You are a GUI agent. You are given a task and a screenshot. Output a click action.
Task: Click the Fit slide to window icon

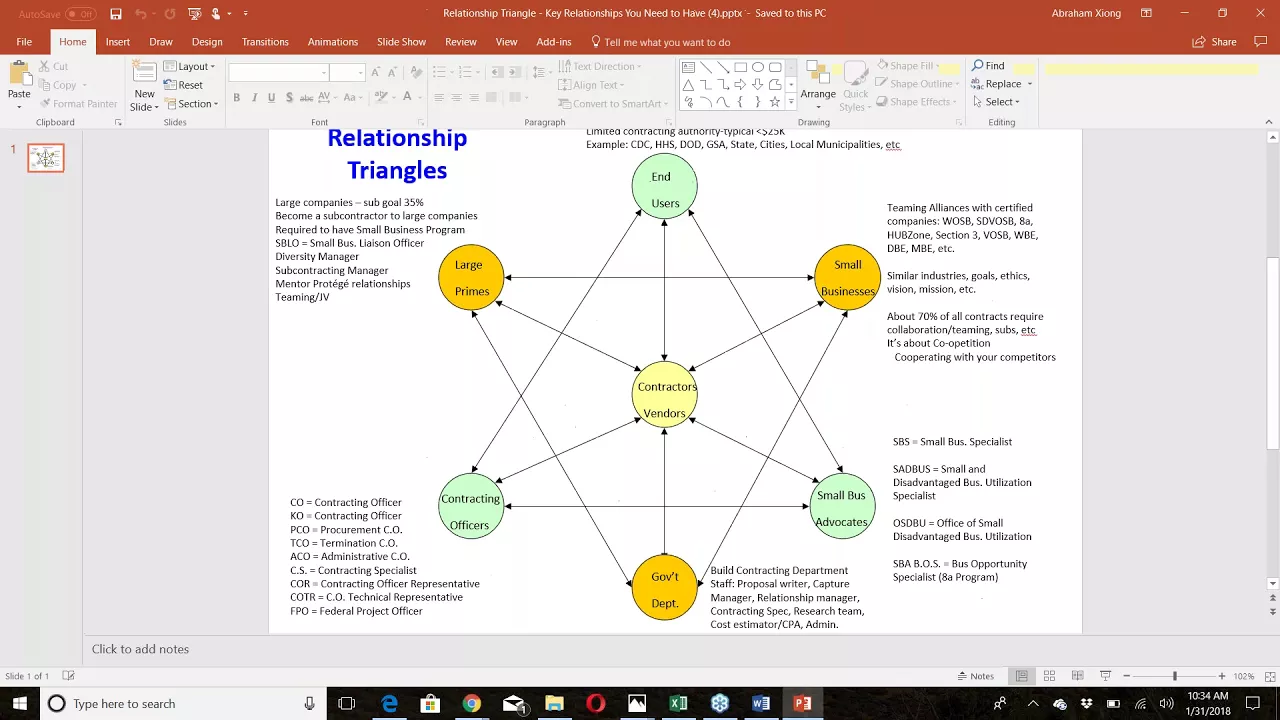click(x=1268, y=676)
